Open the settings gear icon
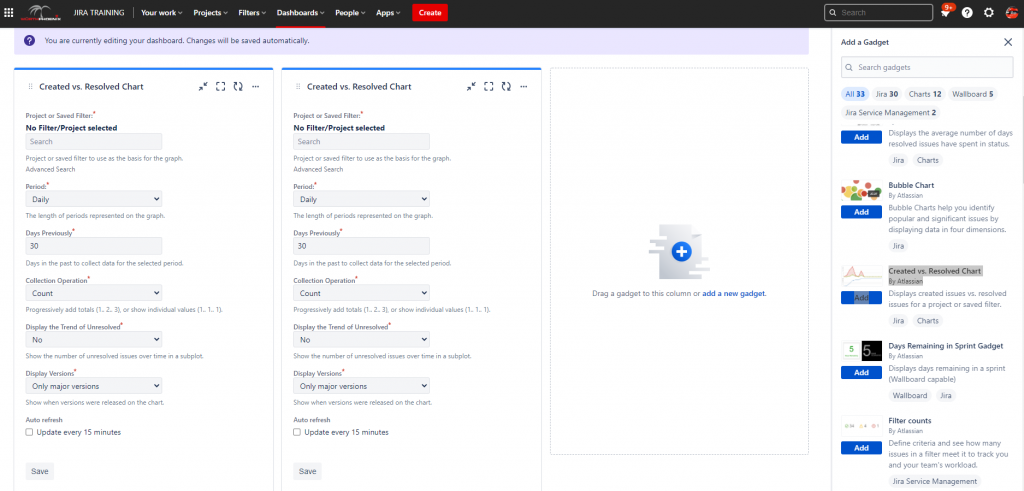The height and width of the screenshot is (491, 1024). [x=989, y=12]
